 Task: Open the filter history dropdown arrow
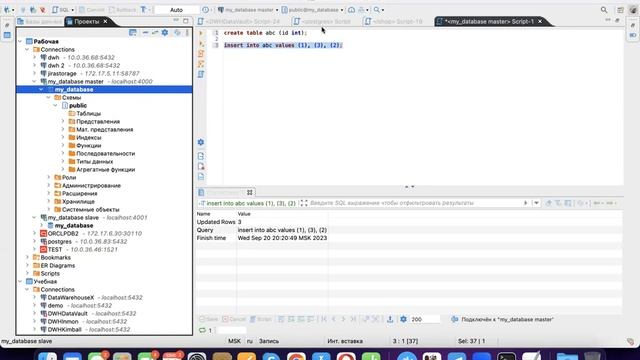pos(536,203)
